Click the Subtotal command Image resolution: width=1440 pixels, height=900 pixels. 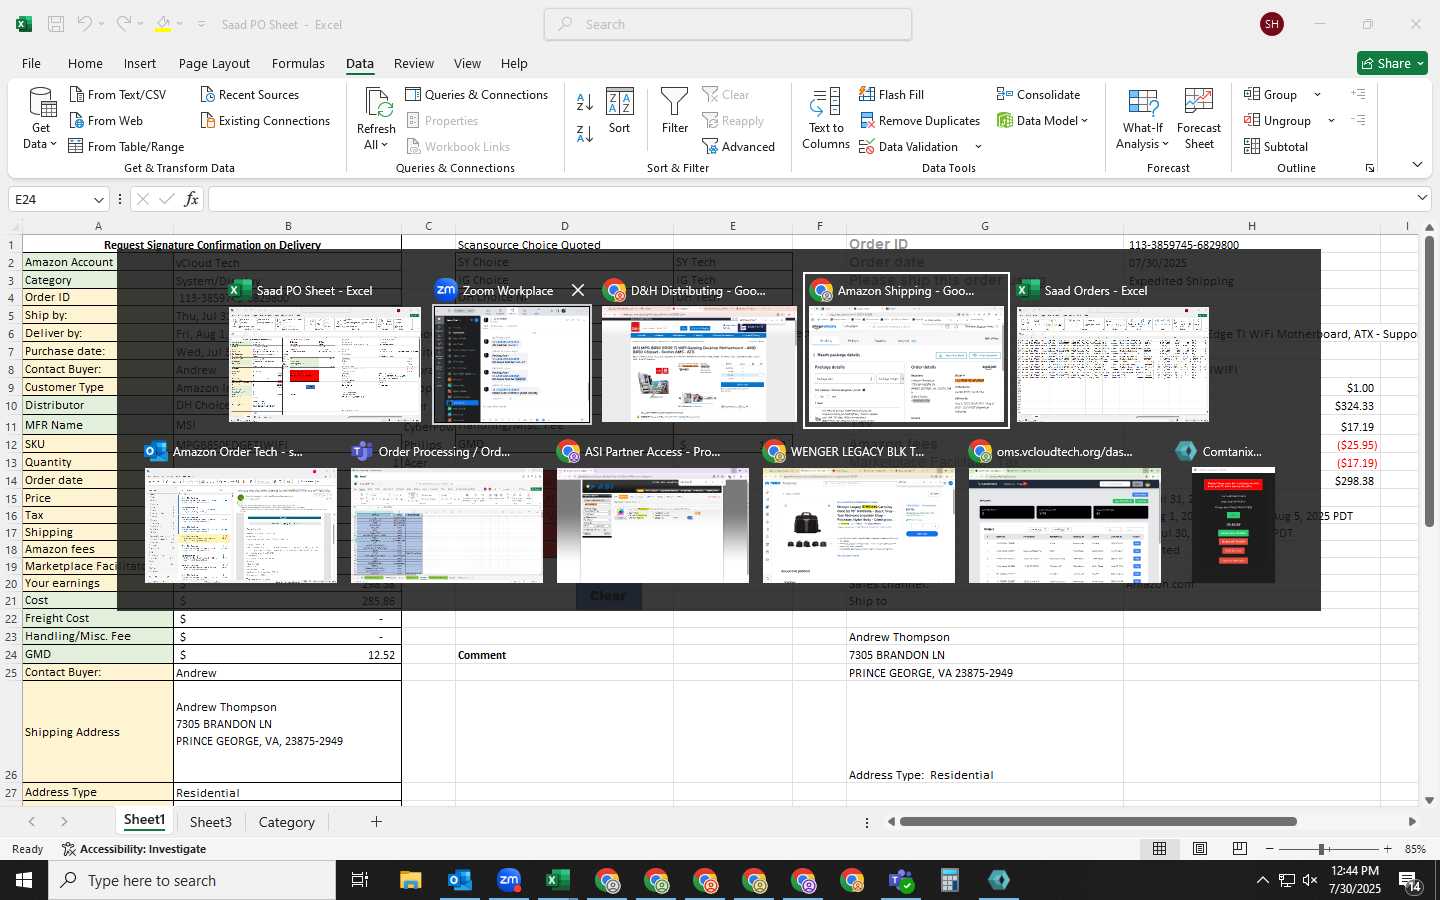[x=1275, y=147]
